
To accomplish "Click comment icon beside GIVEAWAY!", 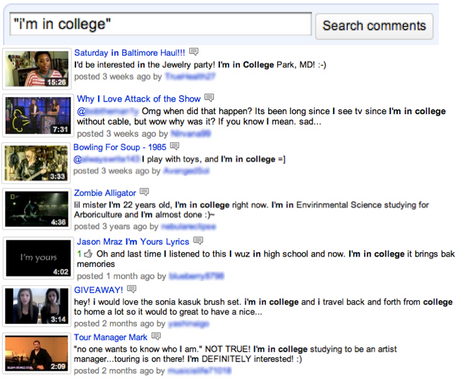I will (132, 289).
